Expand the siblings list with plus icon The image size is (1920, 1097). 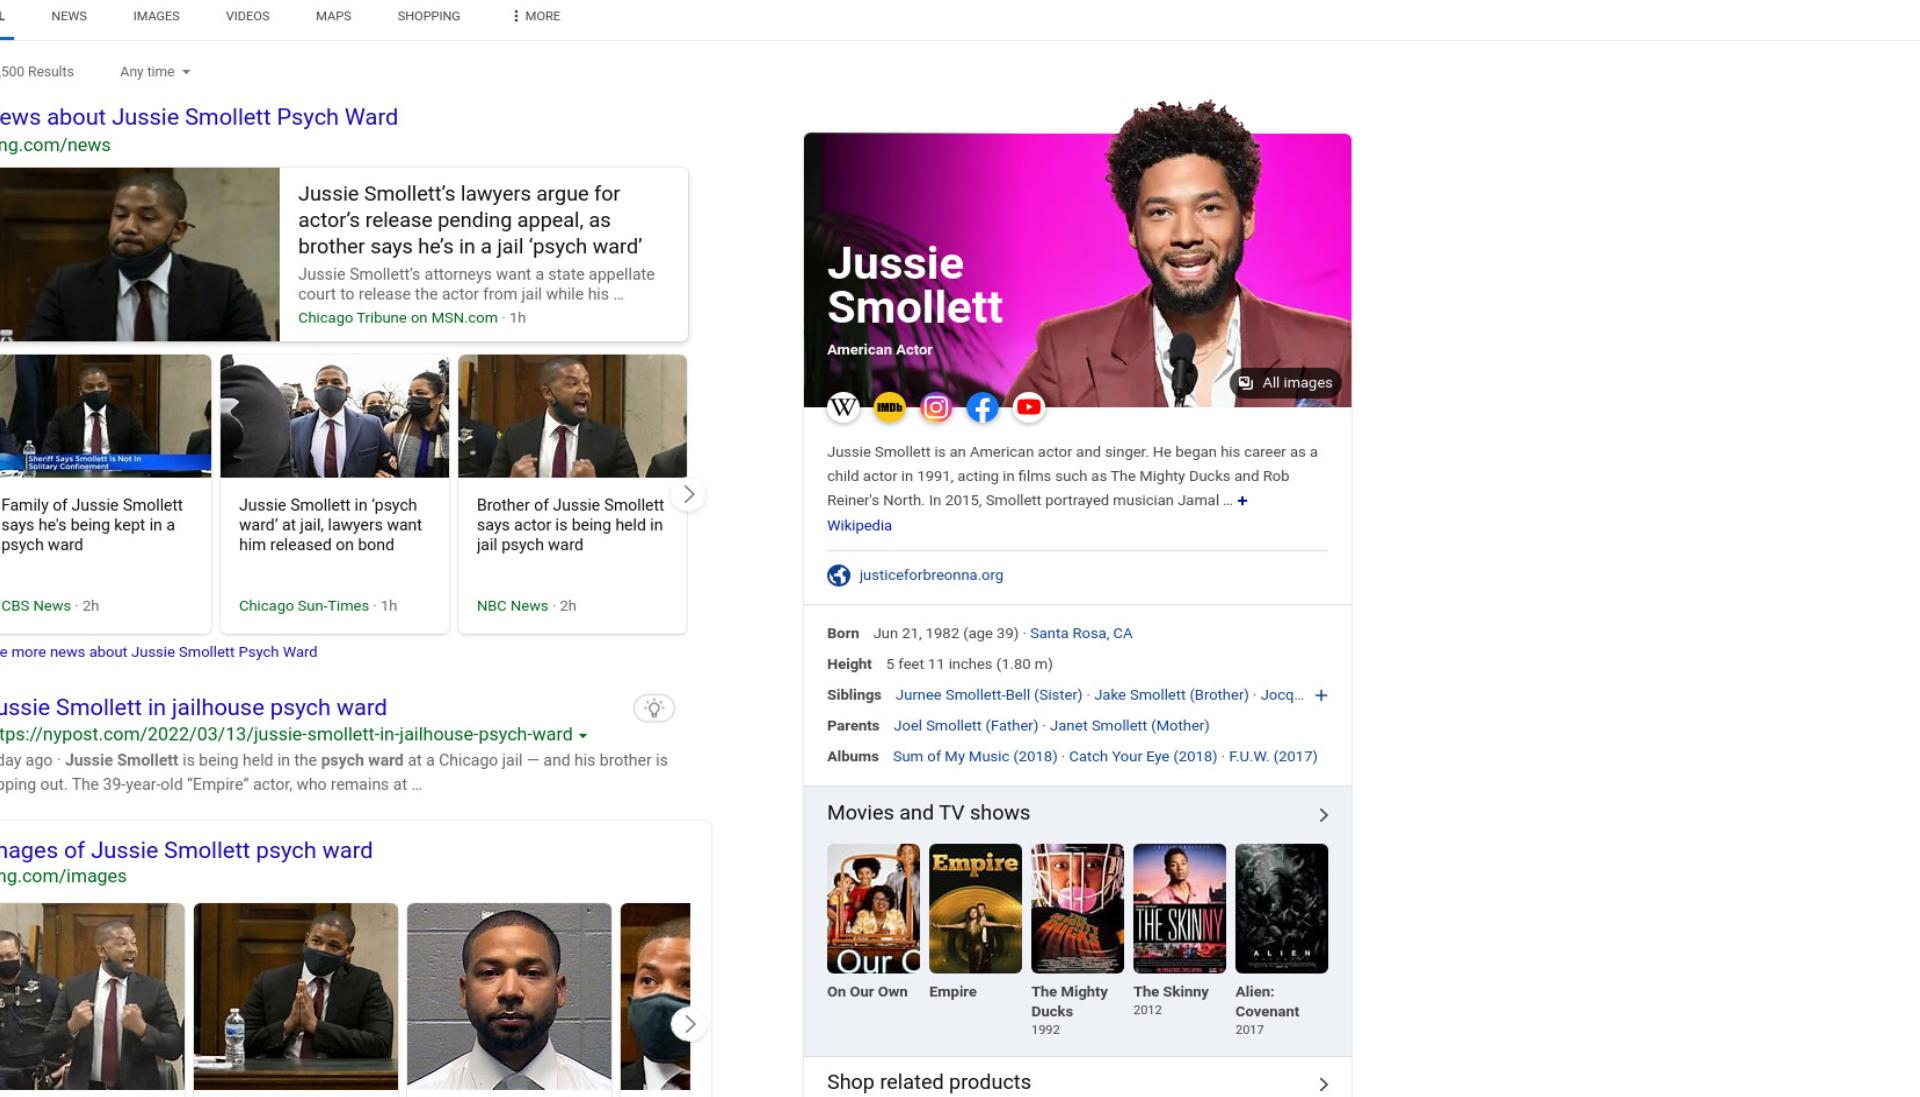coord(1321,695)
